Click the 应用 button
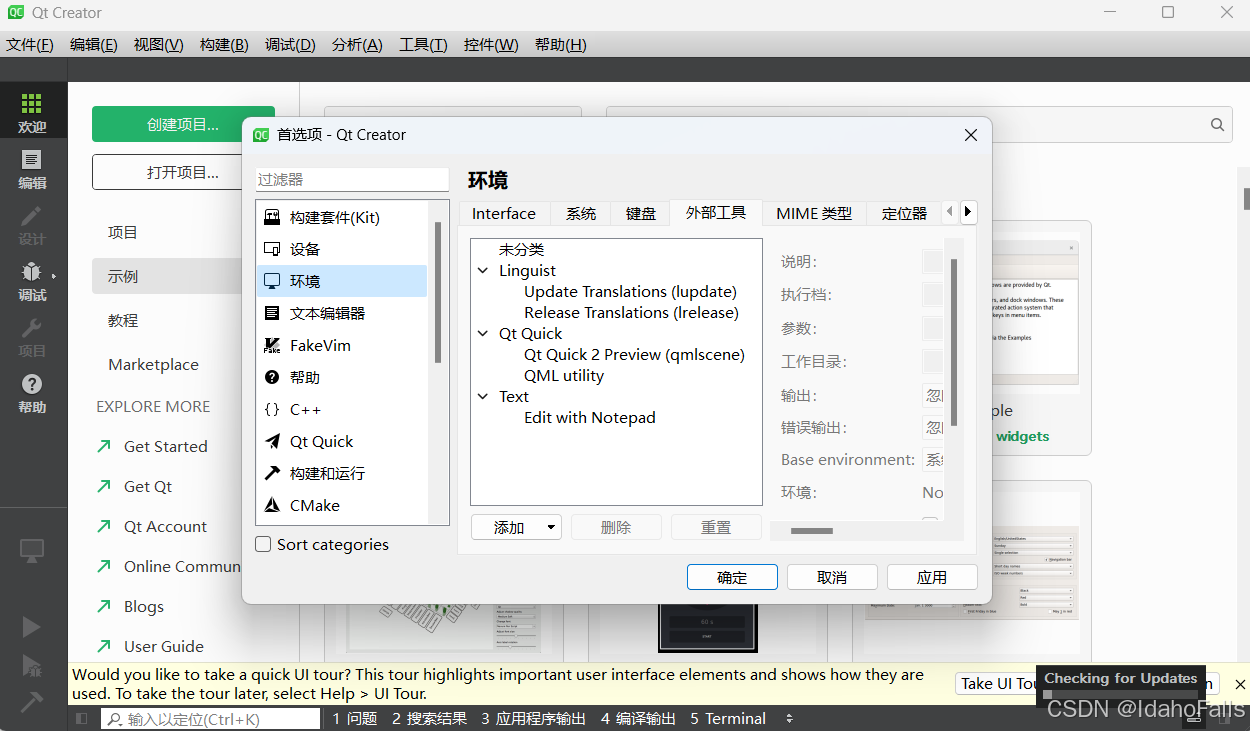 932,577
